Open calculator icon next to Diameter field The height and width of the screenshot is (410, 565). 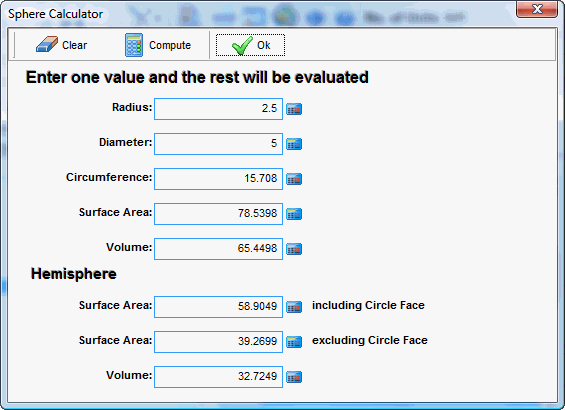pyautogui.click(x=294, y=144)
